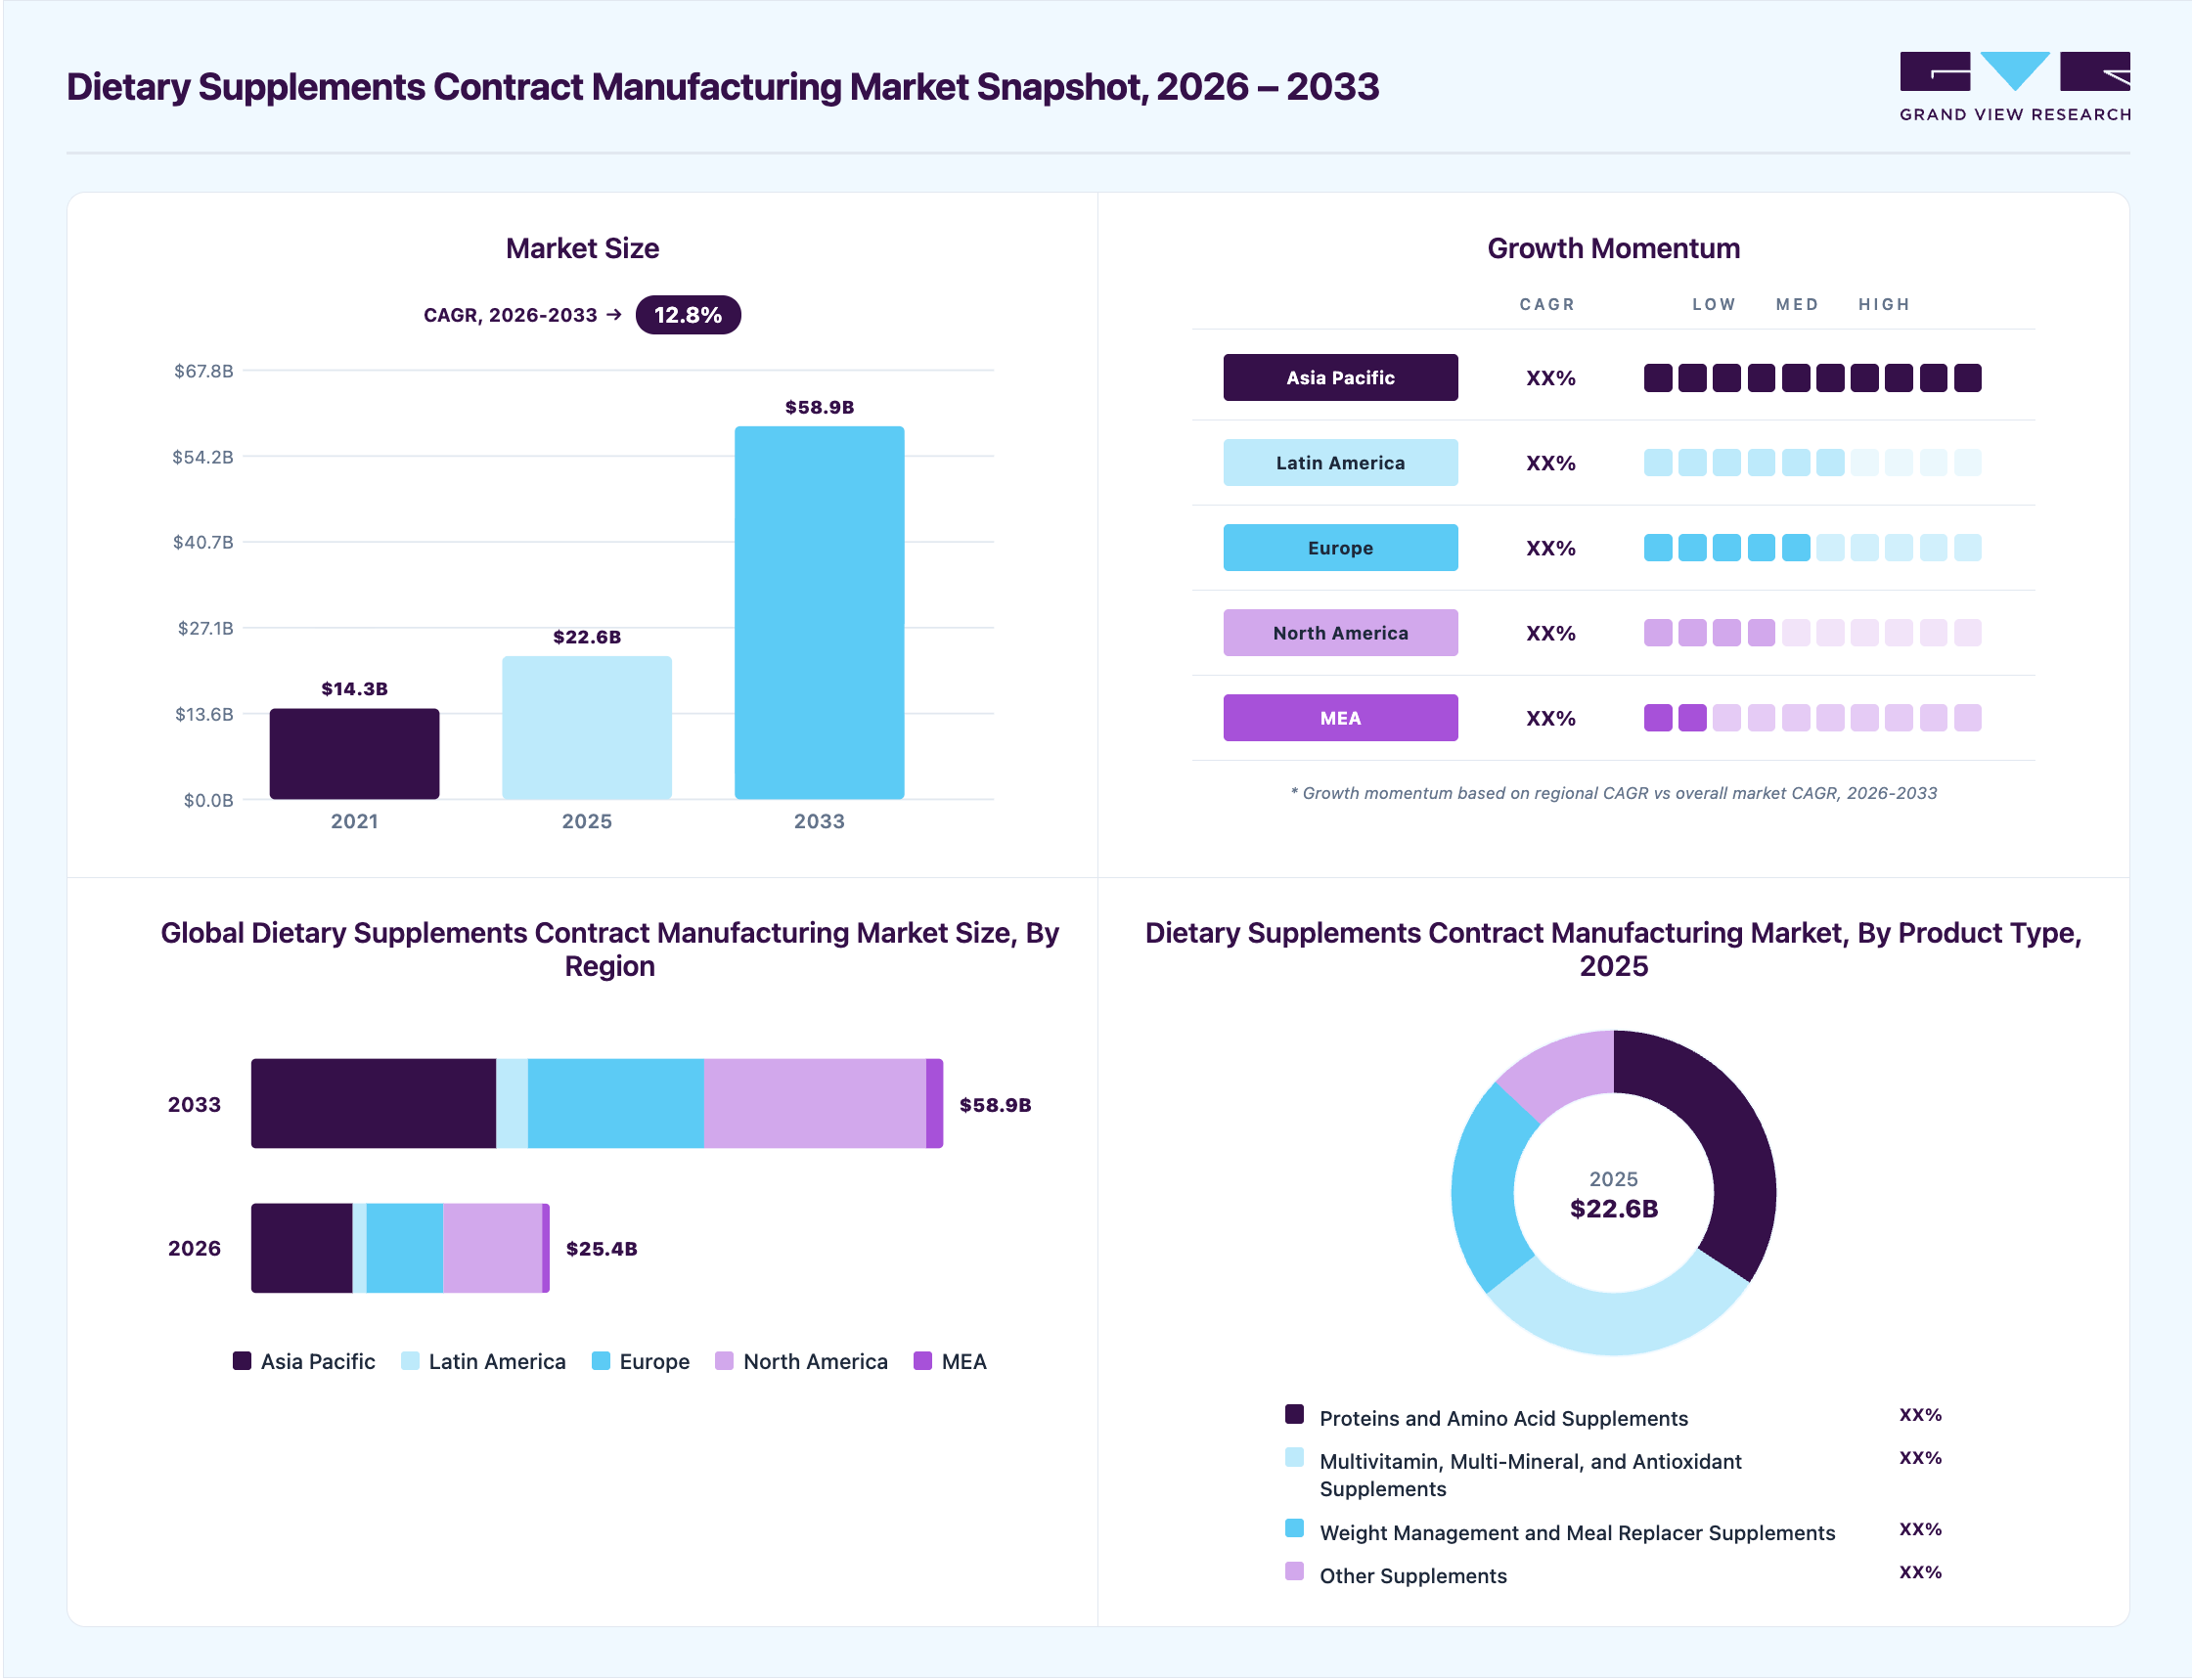Click the Other Supplements legend swatch

coord(1294,1571)
